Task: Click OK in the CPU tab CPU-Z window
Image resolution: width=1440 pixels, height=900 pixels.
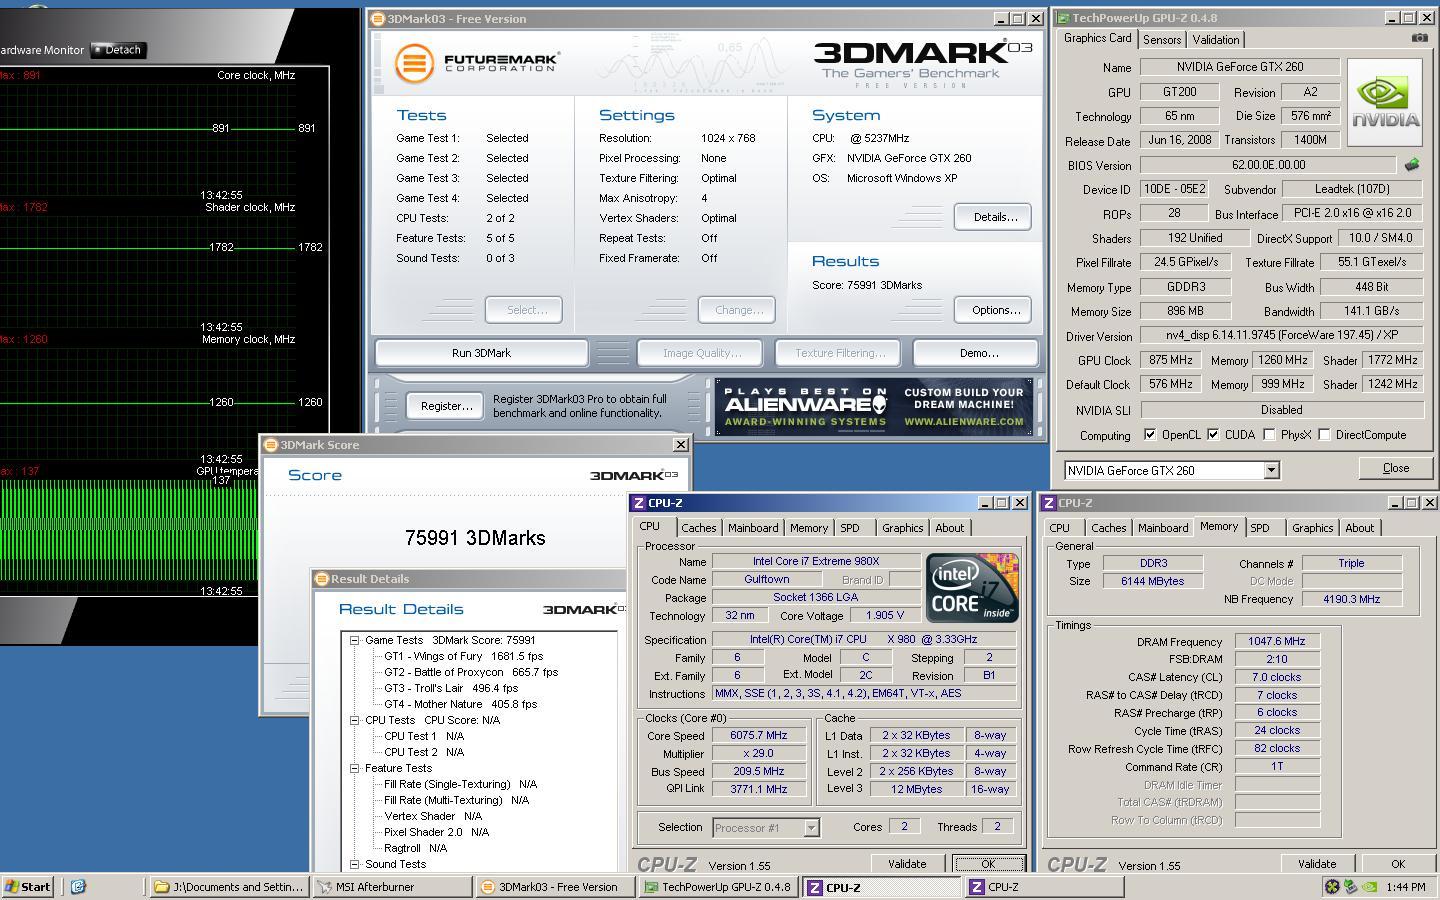Action: point(987,864)
